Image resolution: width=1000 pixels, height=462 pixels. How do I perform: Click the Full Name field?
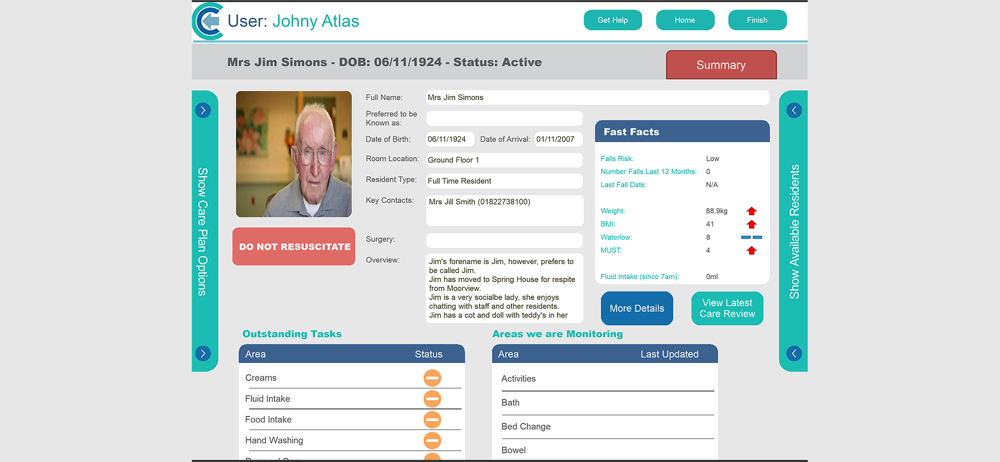click(x=598, y=98)
